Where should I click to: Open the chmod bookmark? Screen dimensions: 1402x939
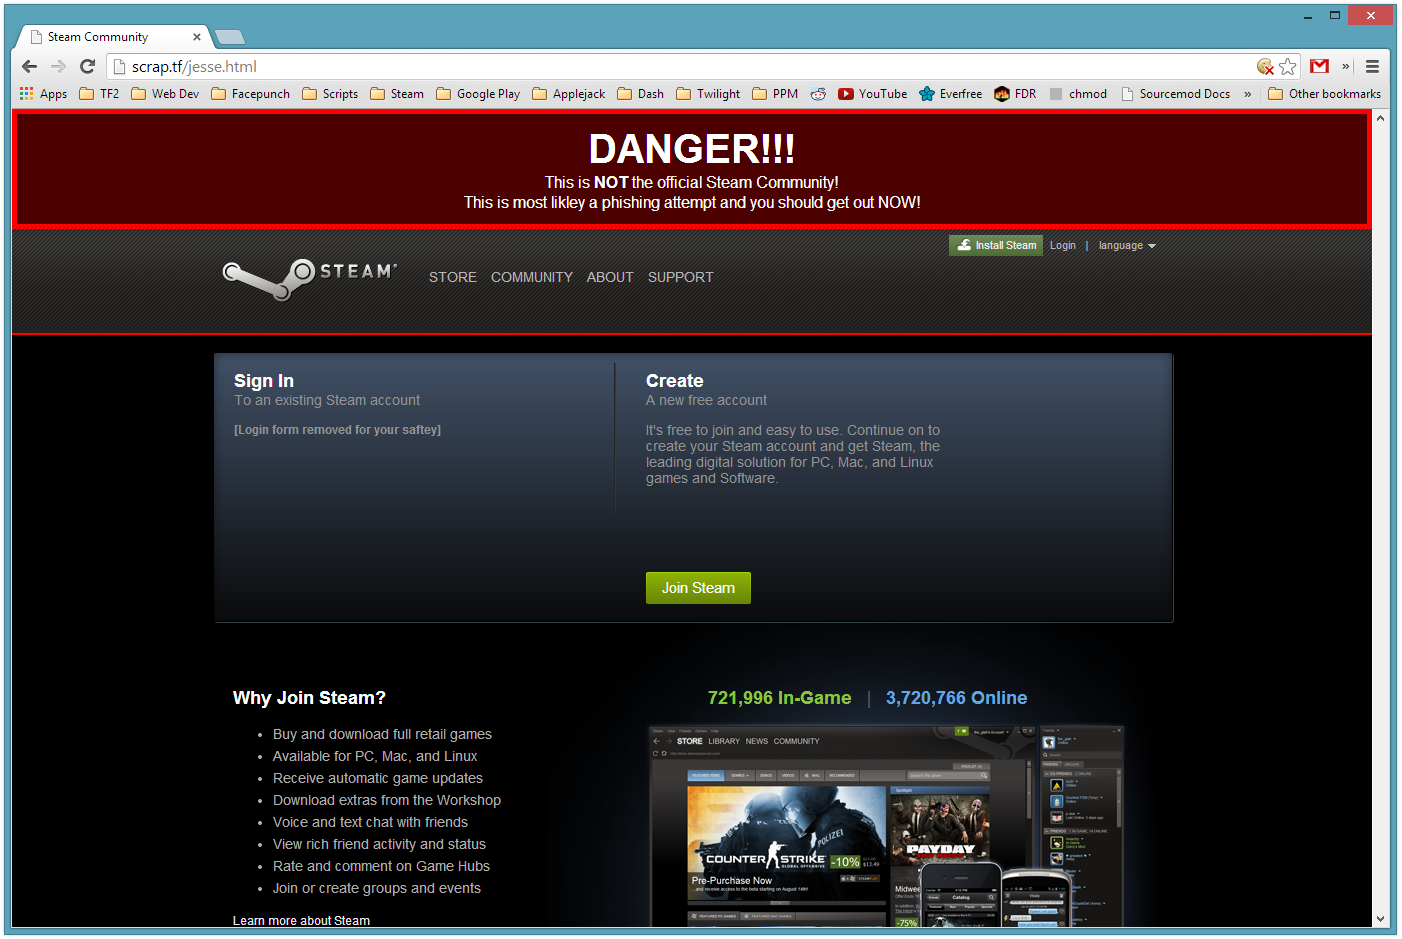click(x=1078, y=94)
